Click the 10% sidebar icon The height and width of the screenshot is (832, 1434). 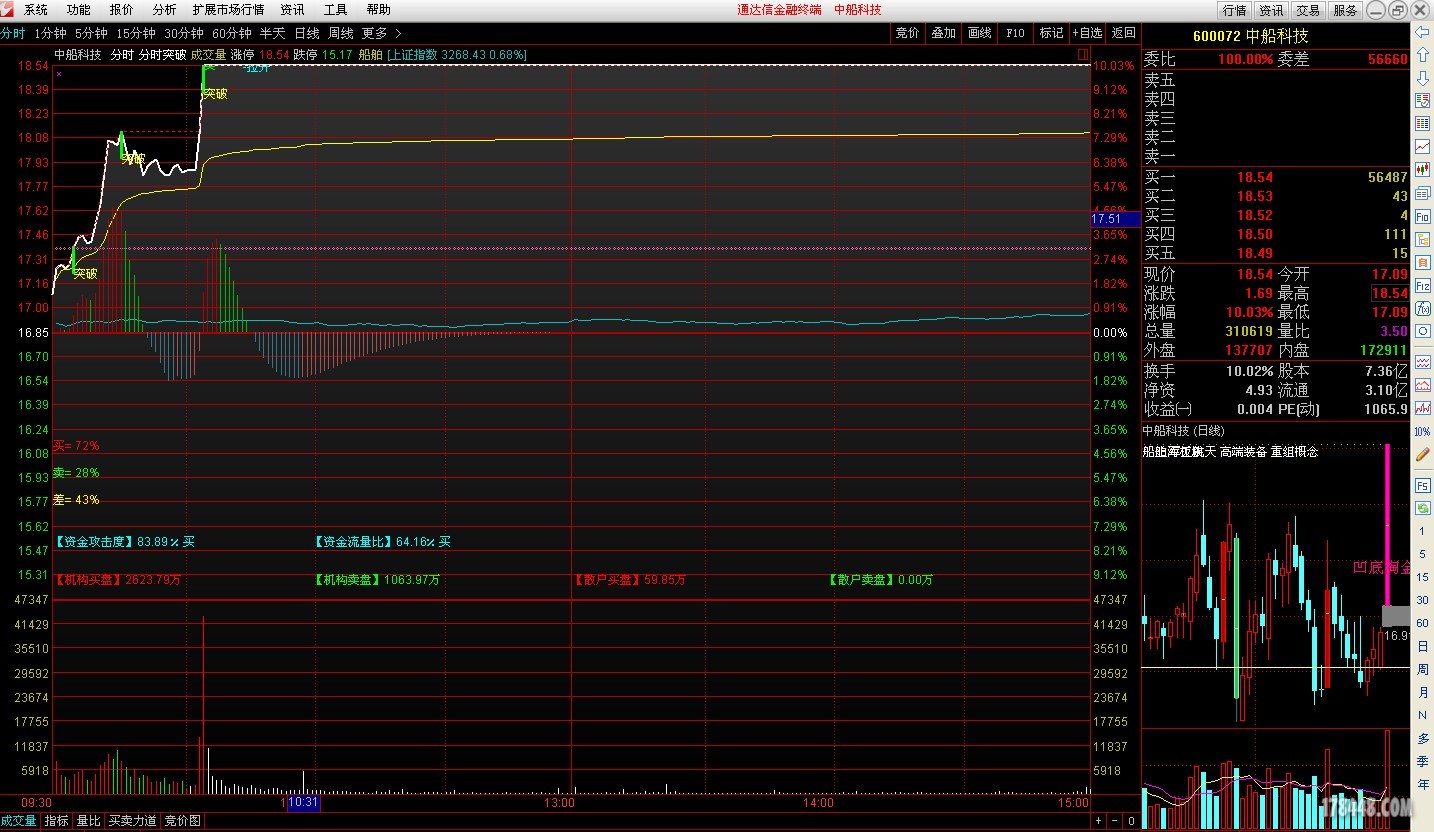tap(1422, 431)
